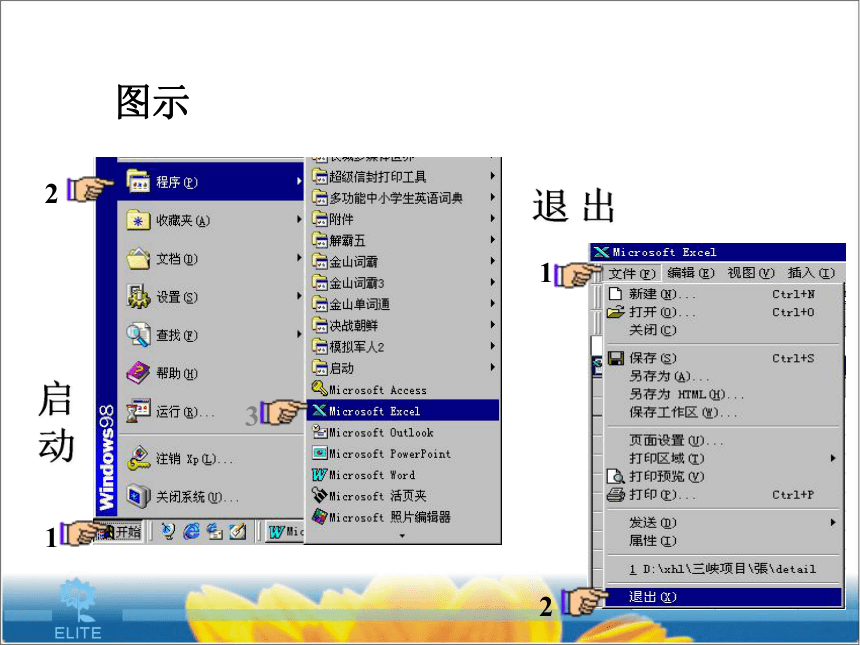Viewport: 860px width, 645px height.
Task: Click the scroll-down arrow below the programs list
Action: (403, 536)
